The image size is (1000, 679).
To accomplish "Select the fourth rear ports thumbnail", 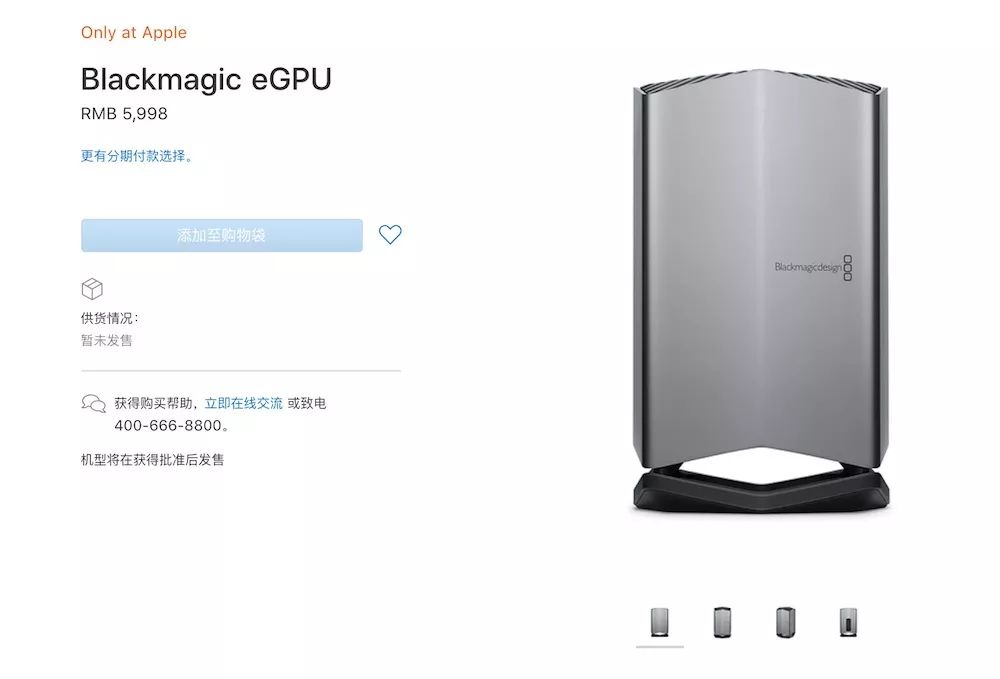I will (848, 622).
